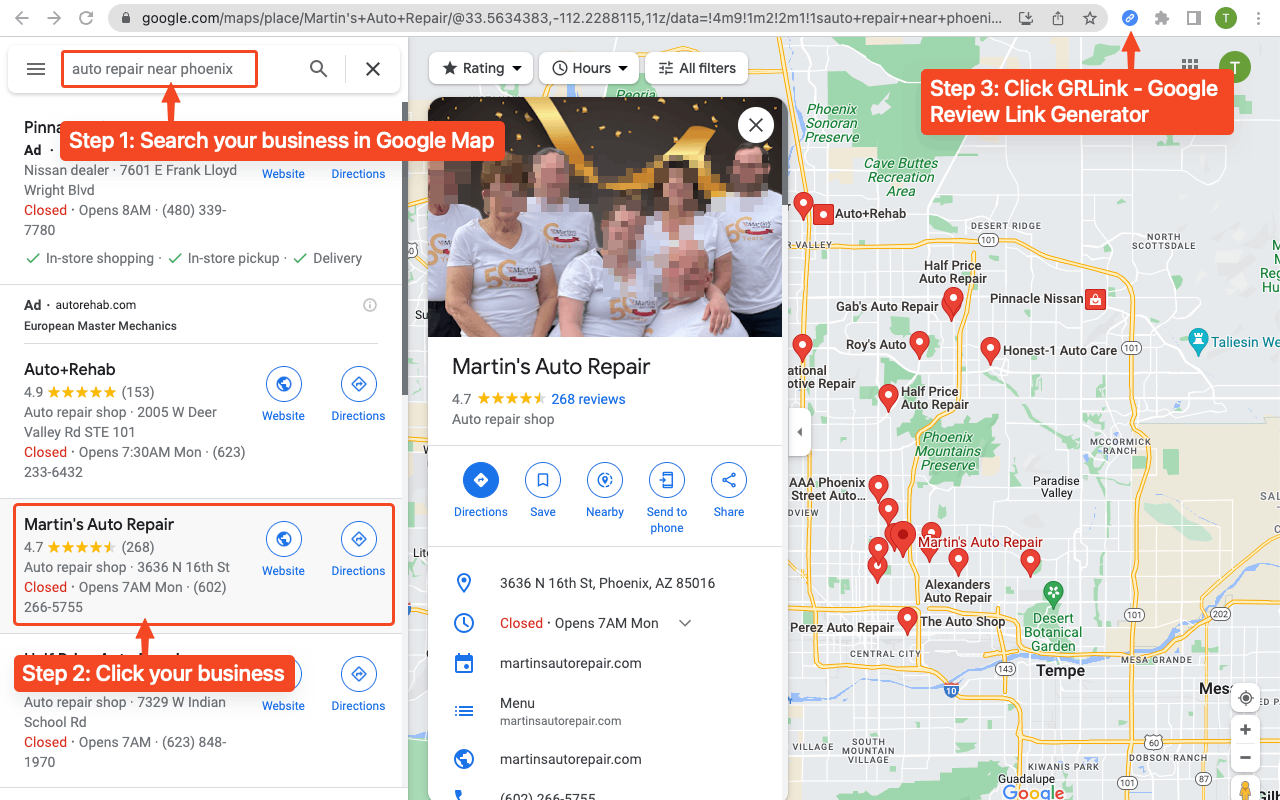The image size is (1280, 800).
Task: Open Google apps grid icon
Action: [1189, 64]
